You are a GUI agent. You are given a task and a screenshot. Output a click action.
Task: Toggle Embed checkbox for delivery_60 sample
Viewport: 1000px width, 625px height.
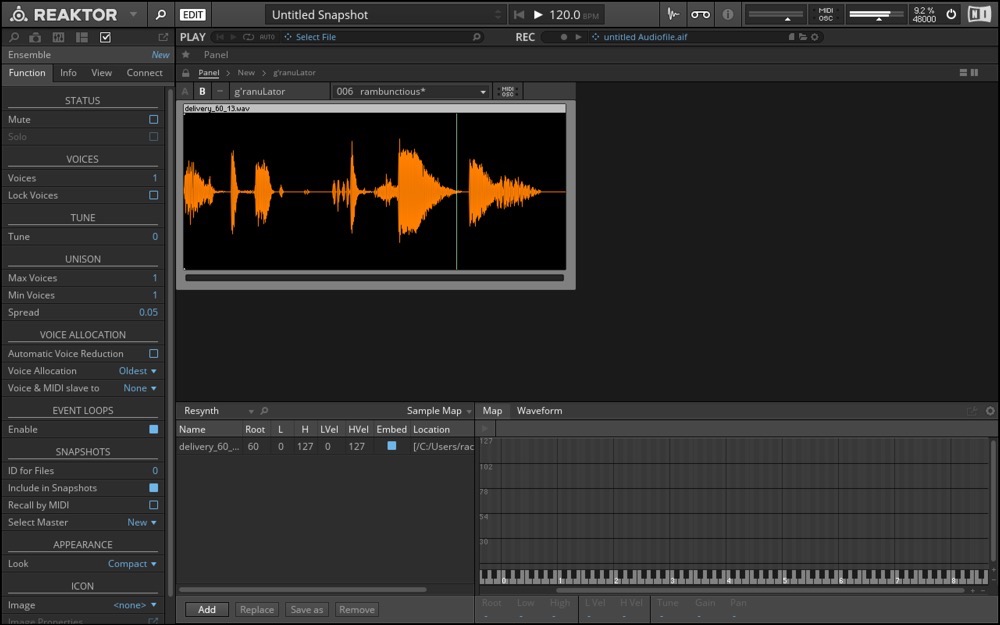pos(392,446)
